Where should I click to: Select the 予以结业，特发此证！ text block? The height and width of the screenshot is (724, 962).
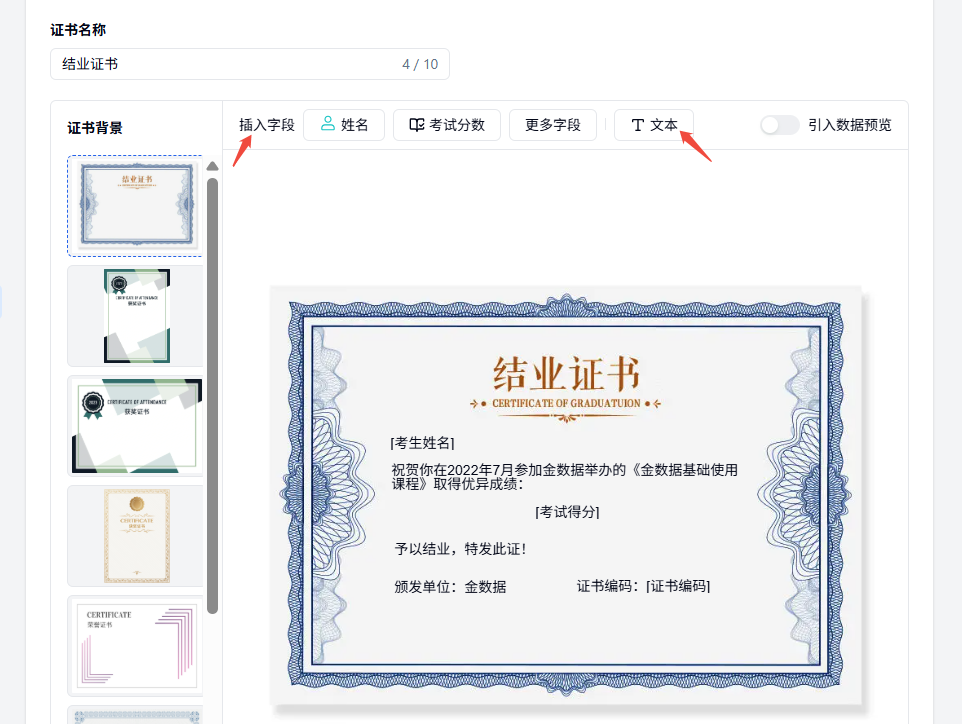click(x=460, y=549)
